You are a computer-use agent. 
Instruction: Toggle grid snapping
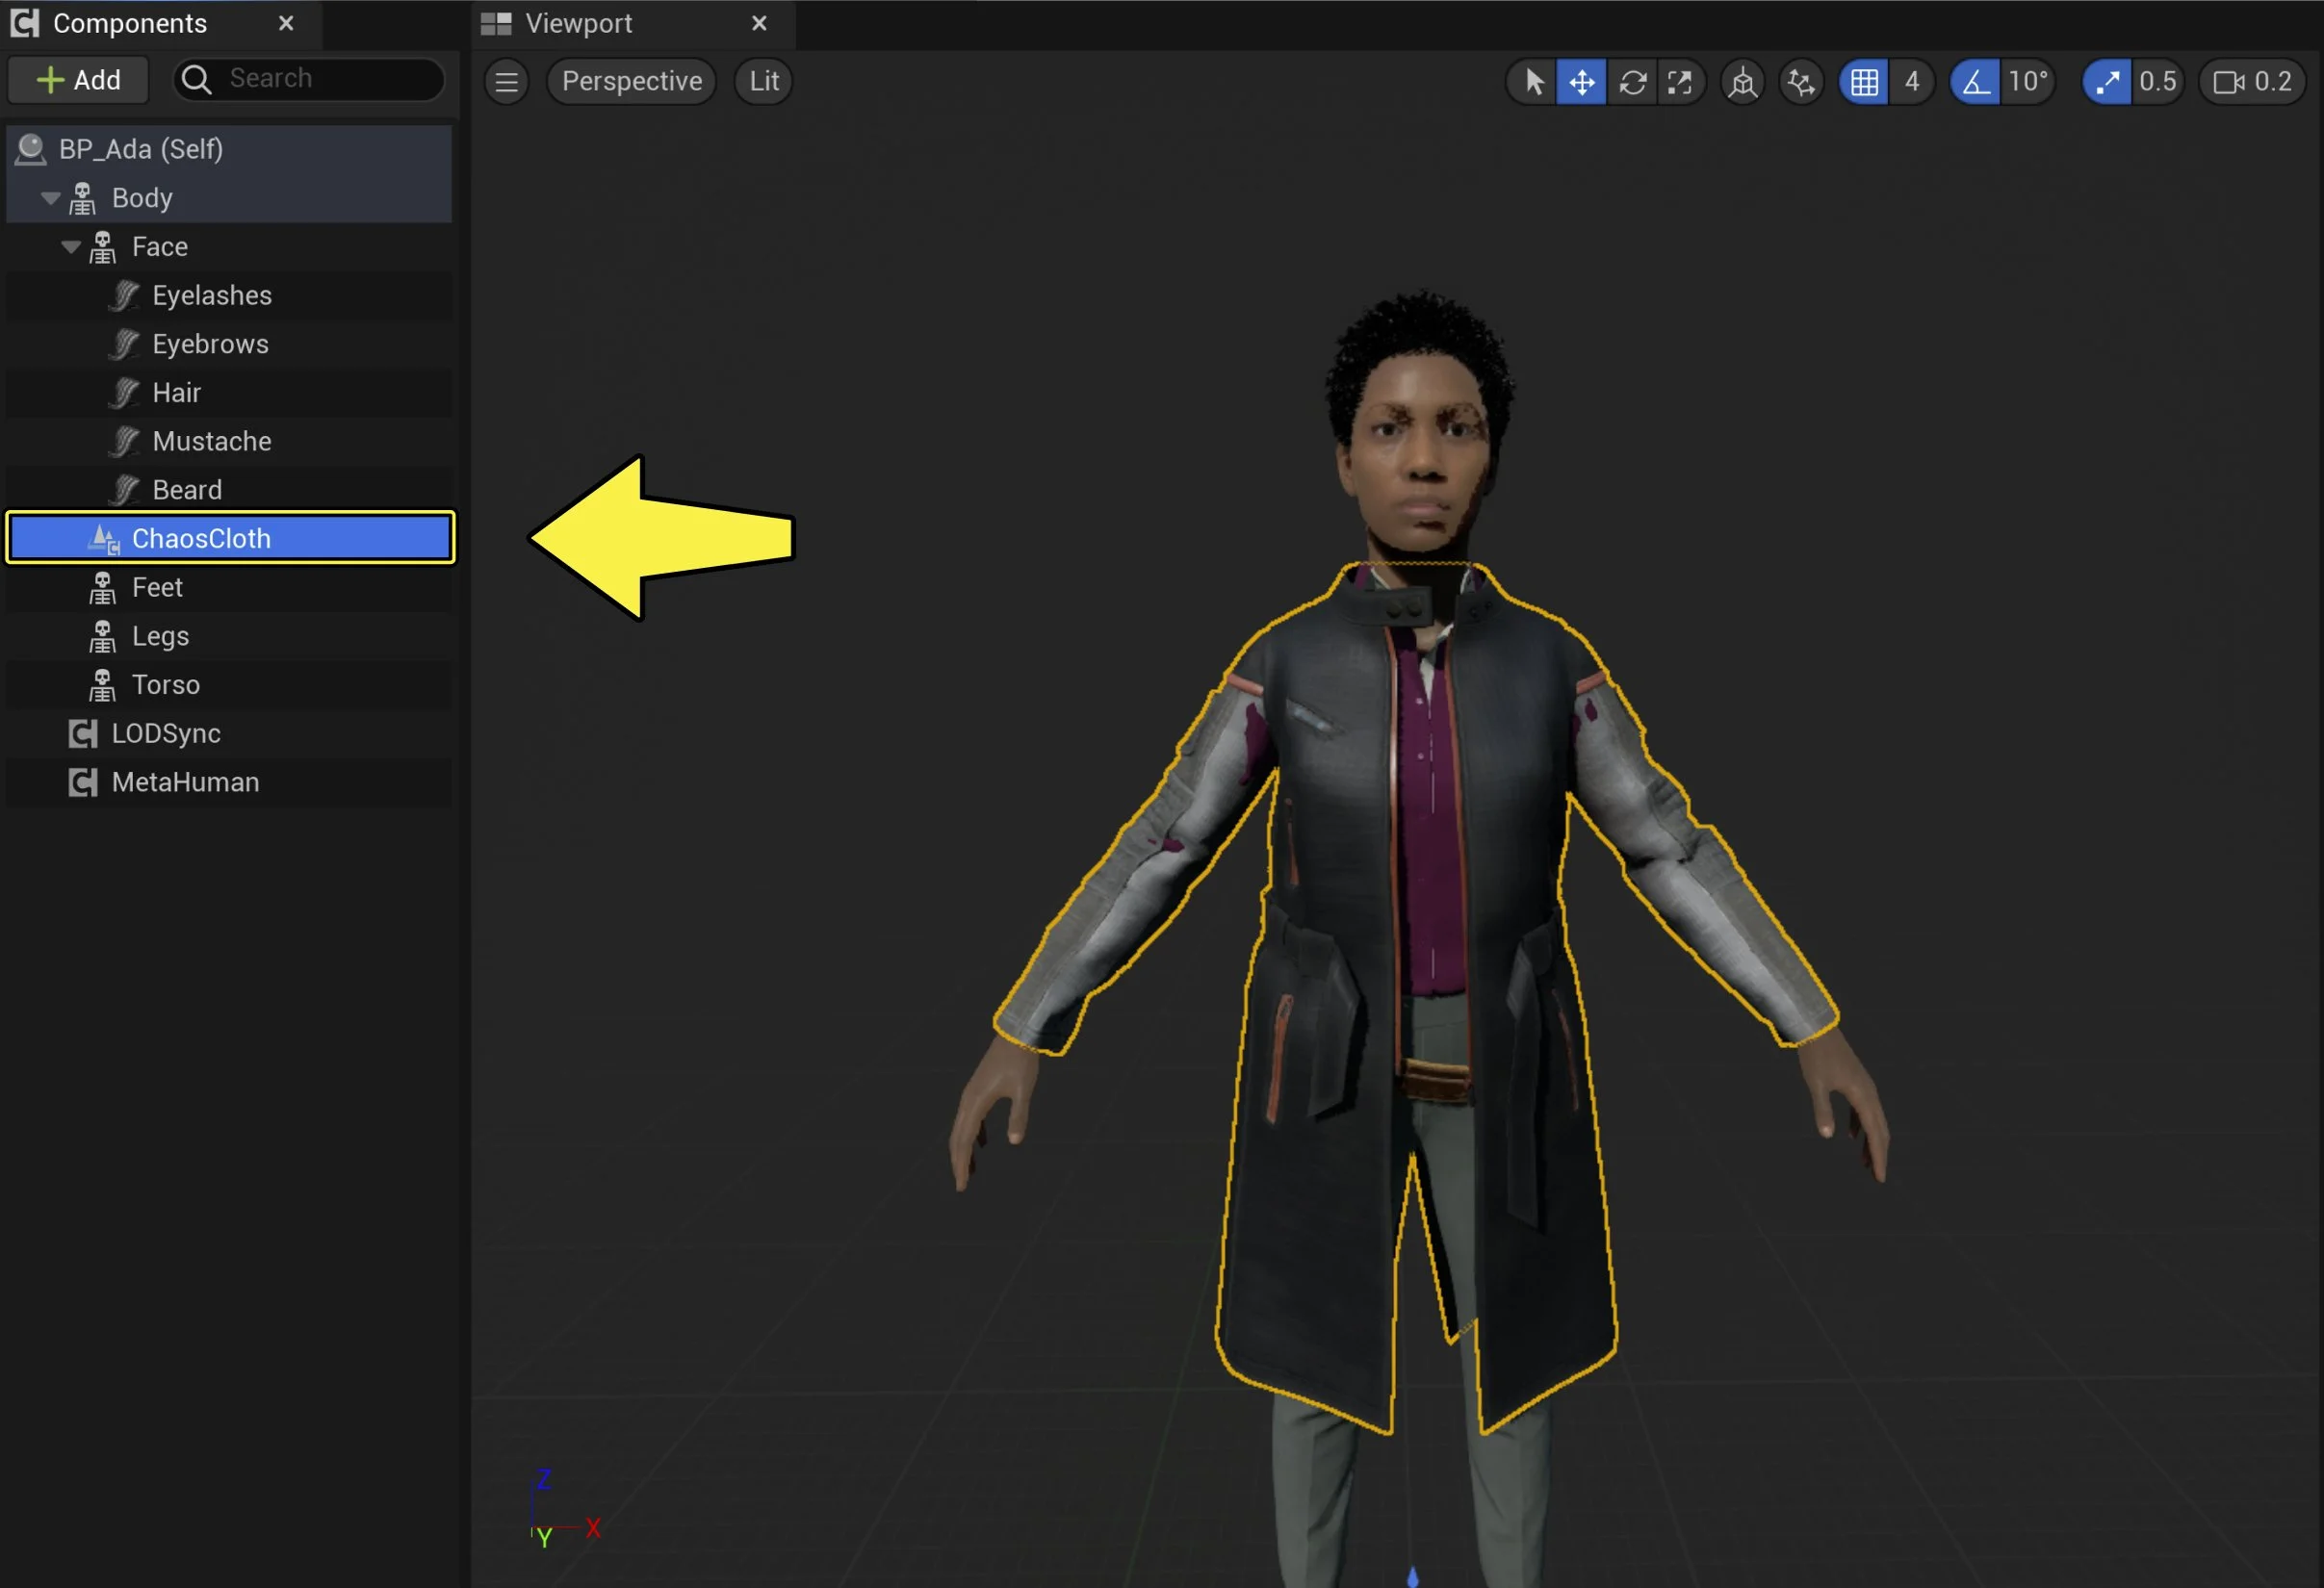click(x=1864, y=81)
